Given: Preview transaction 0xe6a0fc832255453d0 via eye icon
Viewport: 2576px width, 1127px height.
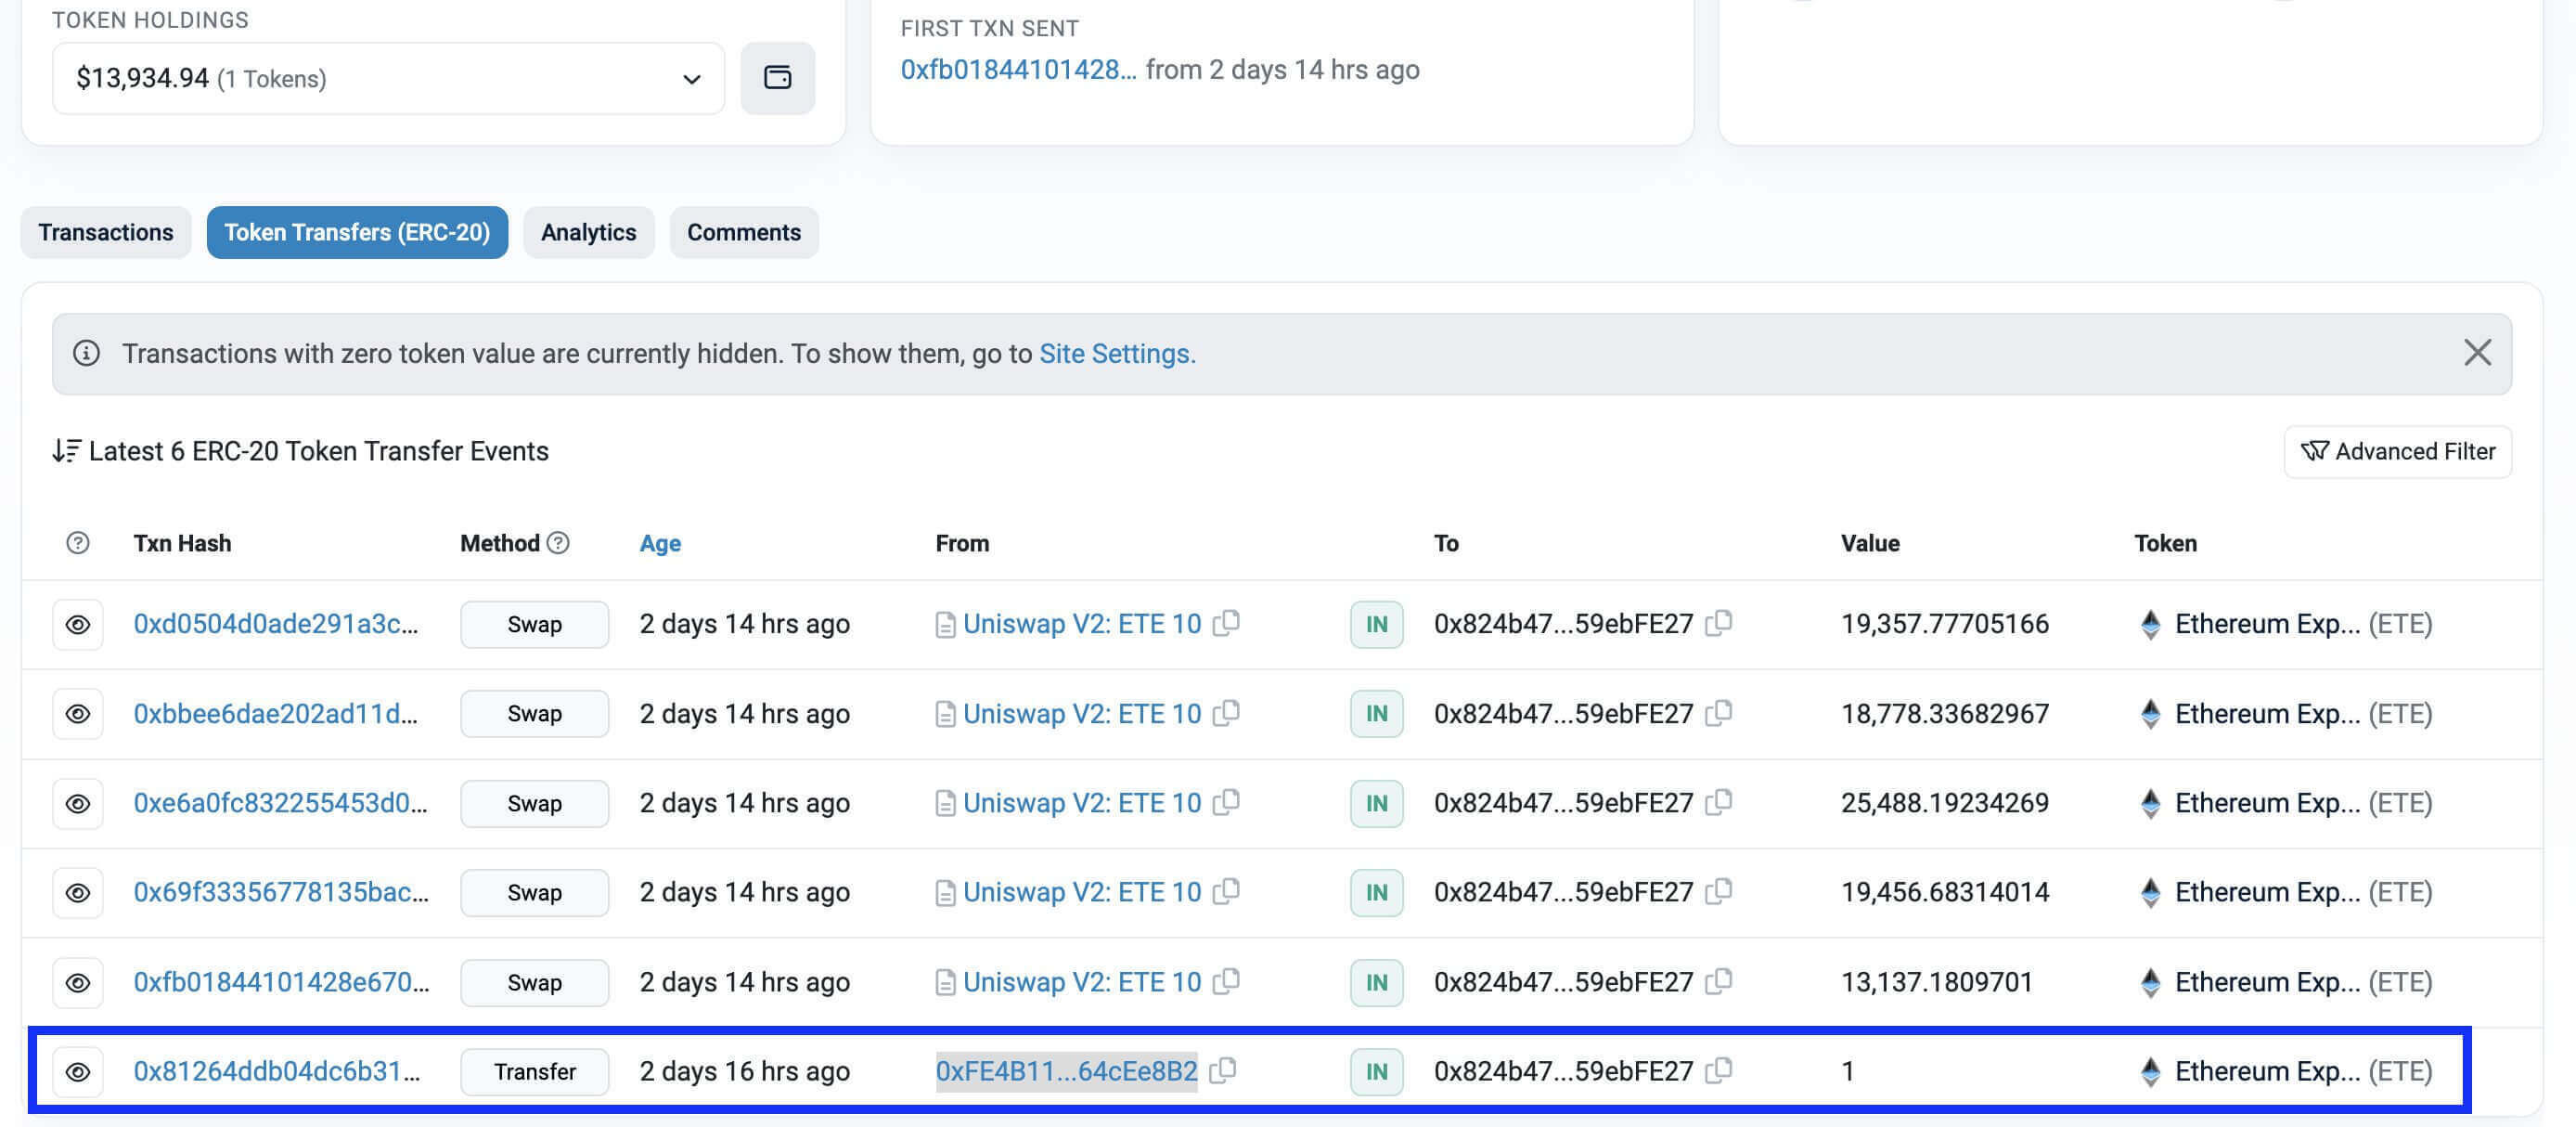Looking at the screenshot, I should (x=78, y=804).
